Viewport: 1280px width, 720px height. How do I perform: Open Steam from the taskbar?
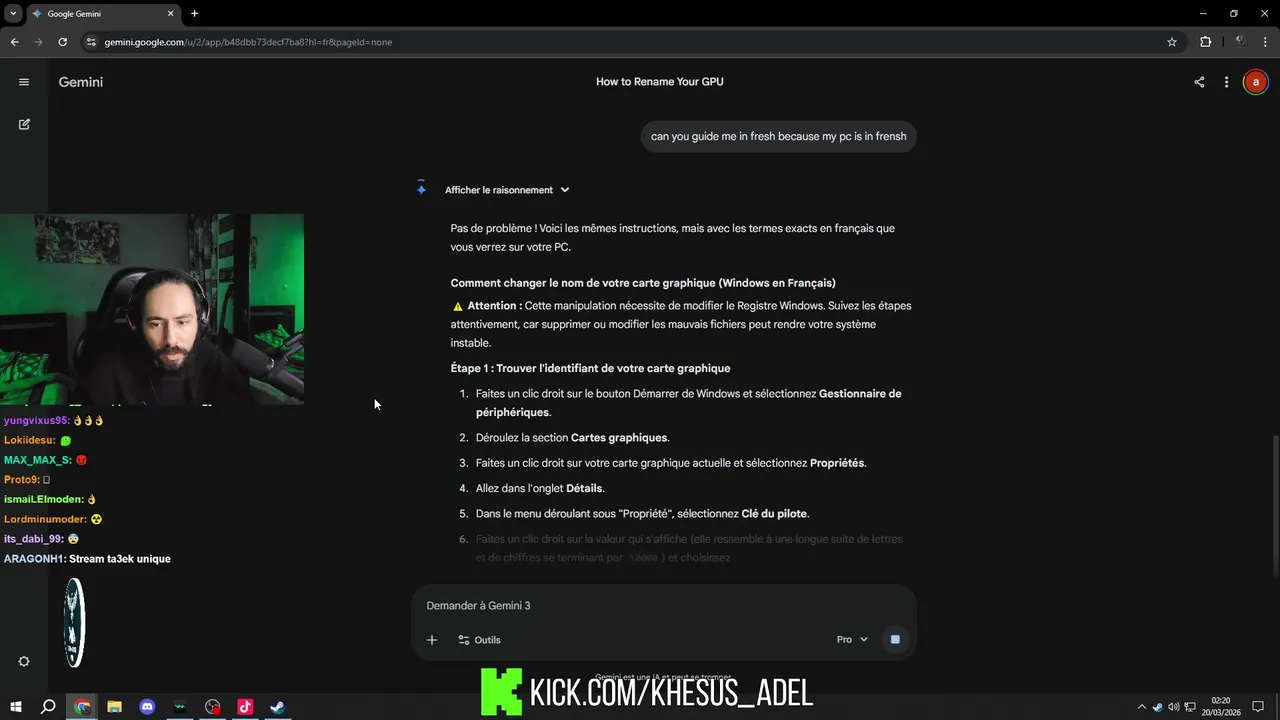277,707
